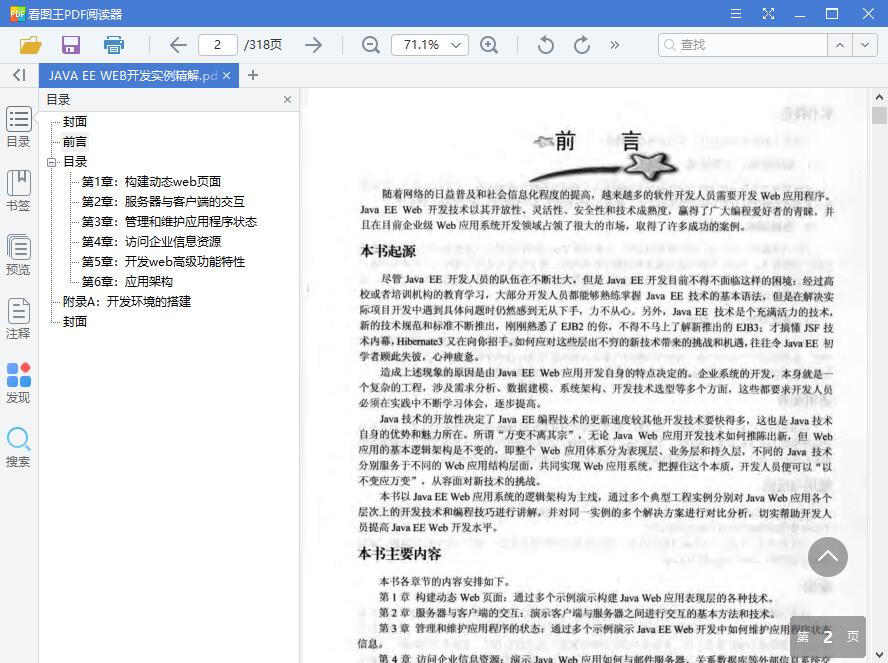Switch to JAVA EE WEB开发实例精解 tab
The width and height of the screenshot is (888, 663).
133,75
